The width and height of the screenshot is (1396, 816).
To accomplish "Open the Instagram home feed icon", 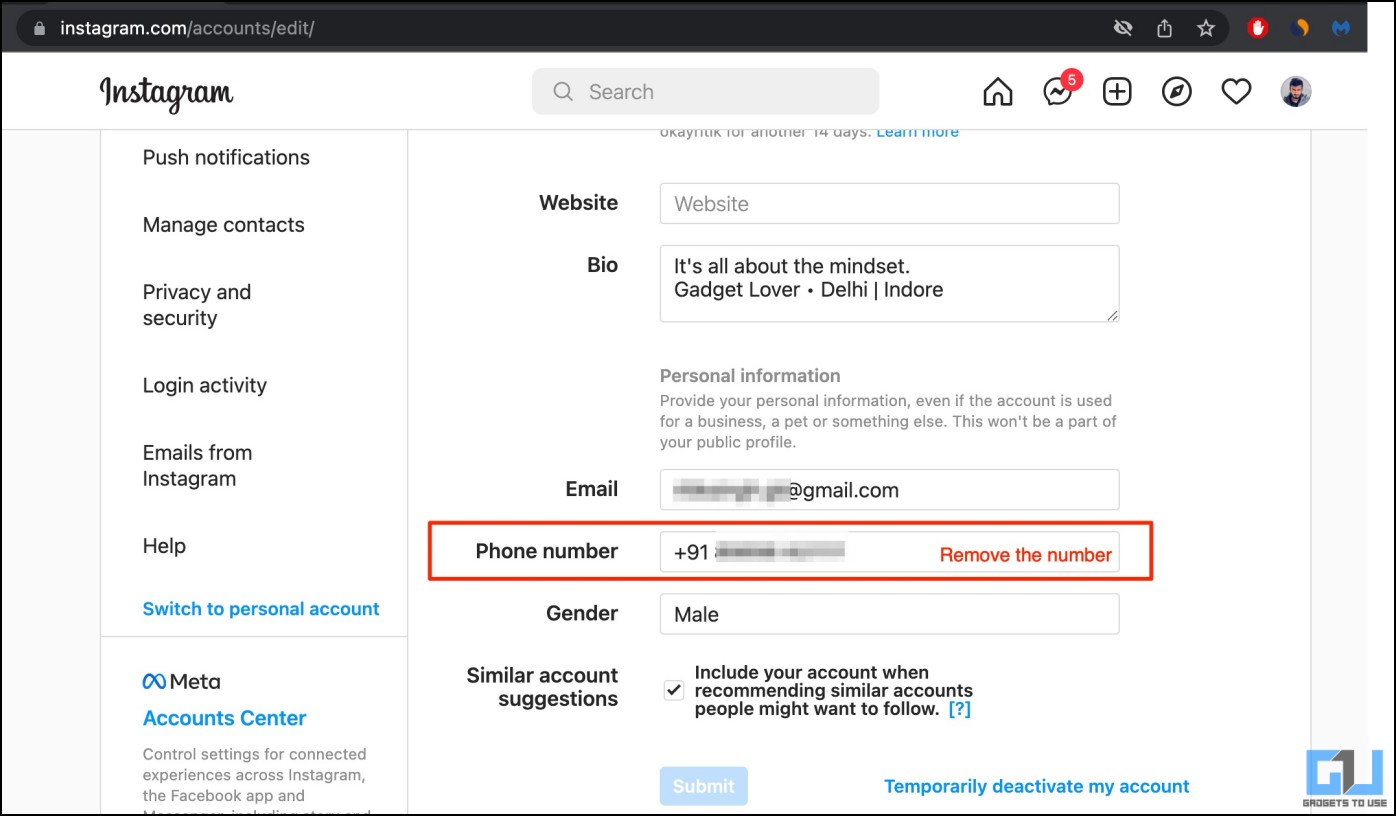I will [x=997, y=92].
